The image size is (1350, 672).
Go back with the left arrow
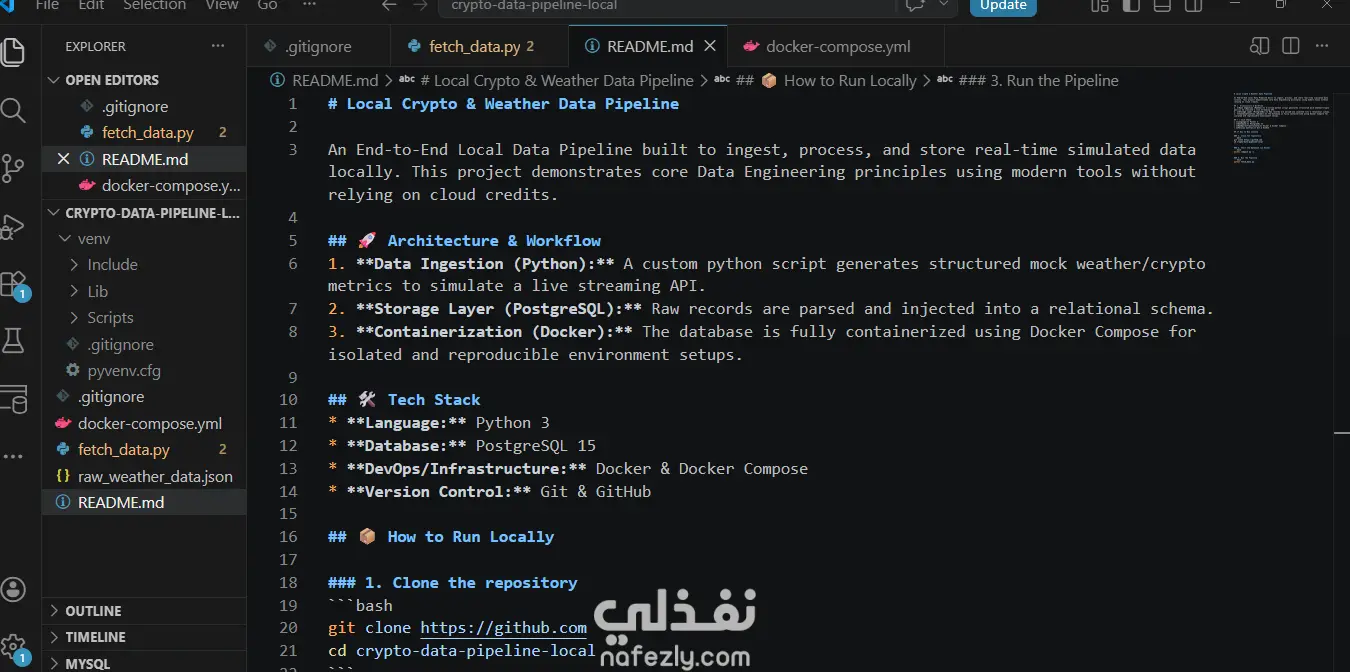(389, 5)
